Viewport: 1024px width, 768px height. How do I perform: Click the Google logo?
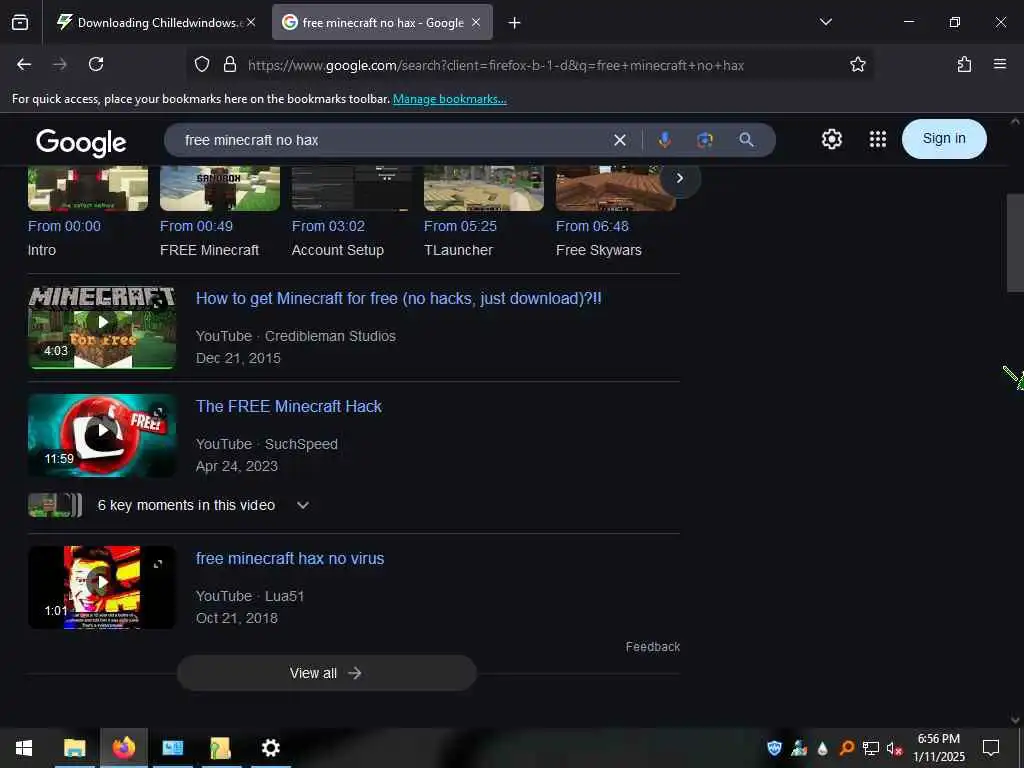coord(81,142)
